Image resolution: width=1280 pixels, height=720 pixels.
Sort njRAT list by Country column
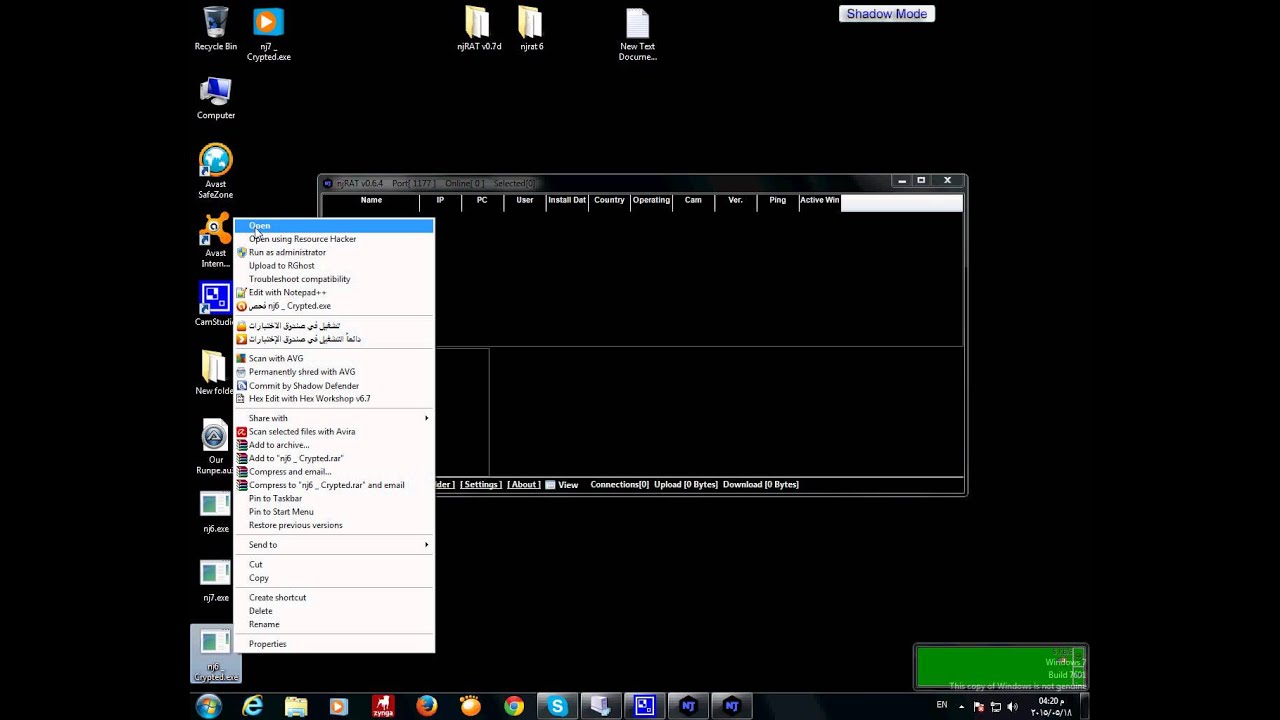point(609,200)
